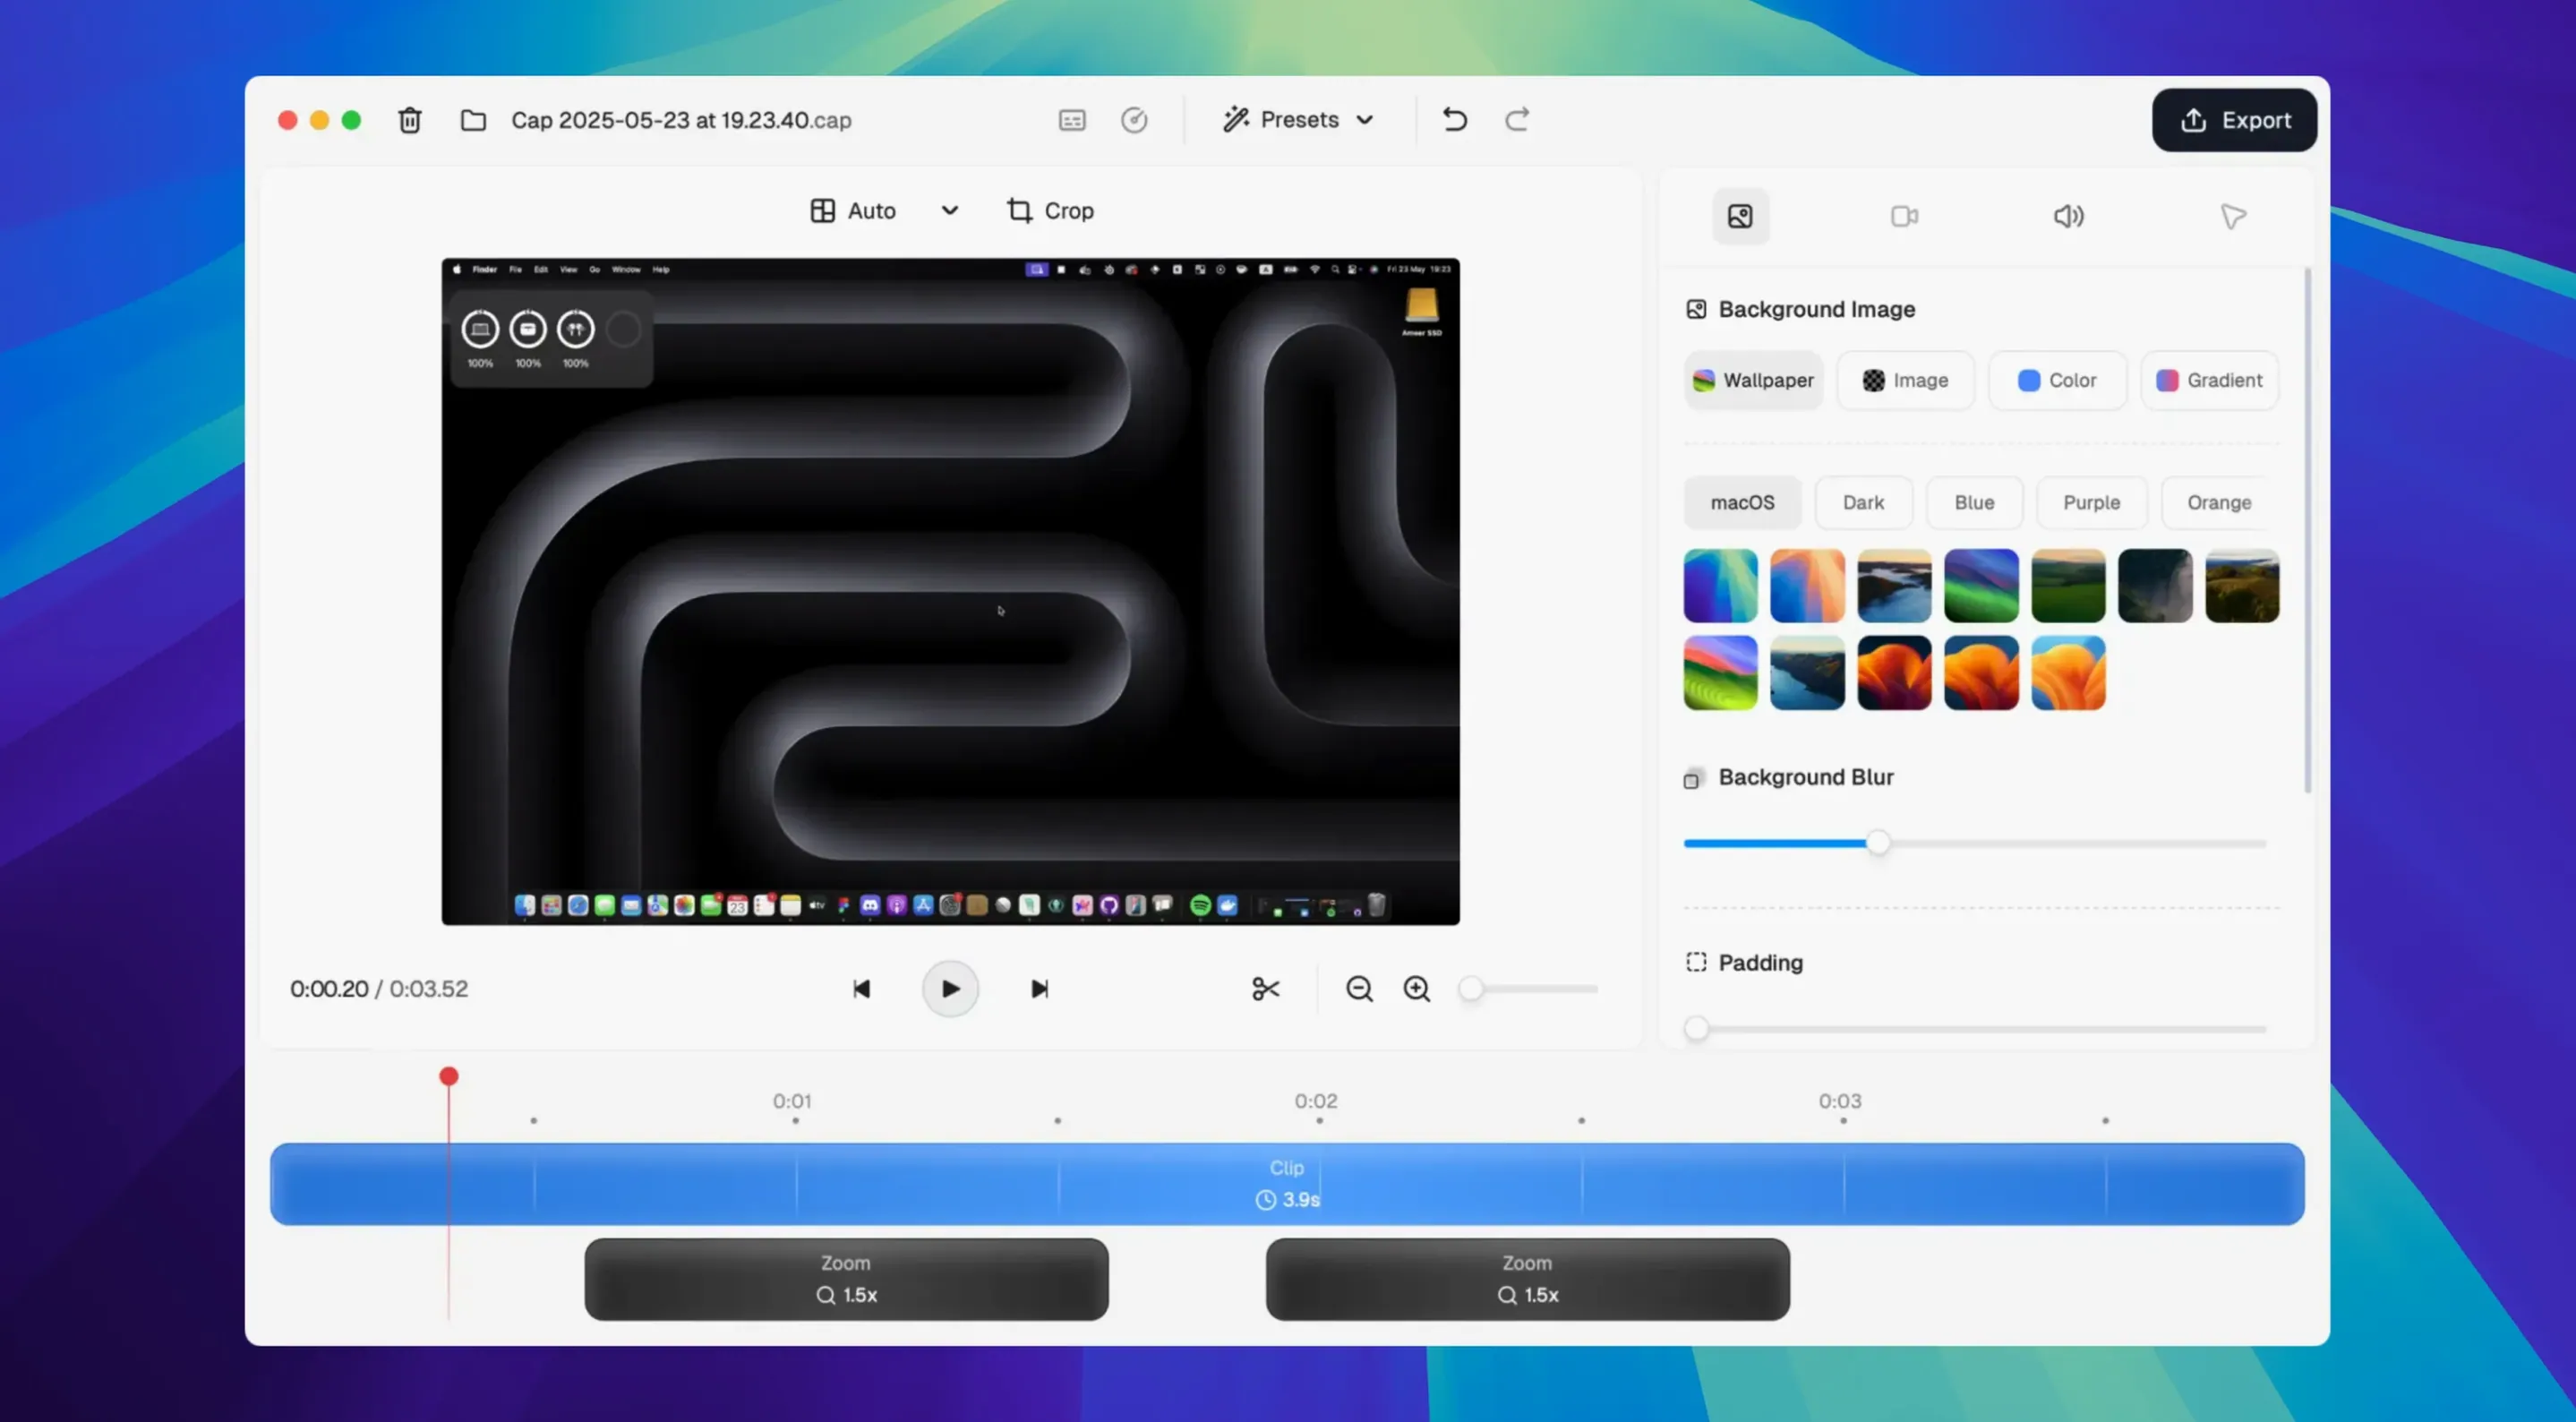
Task: Zoom out the timeline
Action: point(1359,989)
